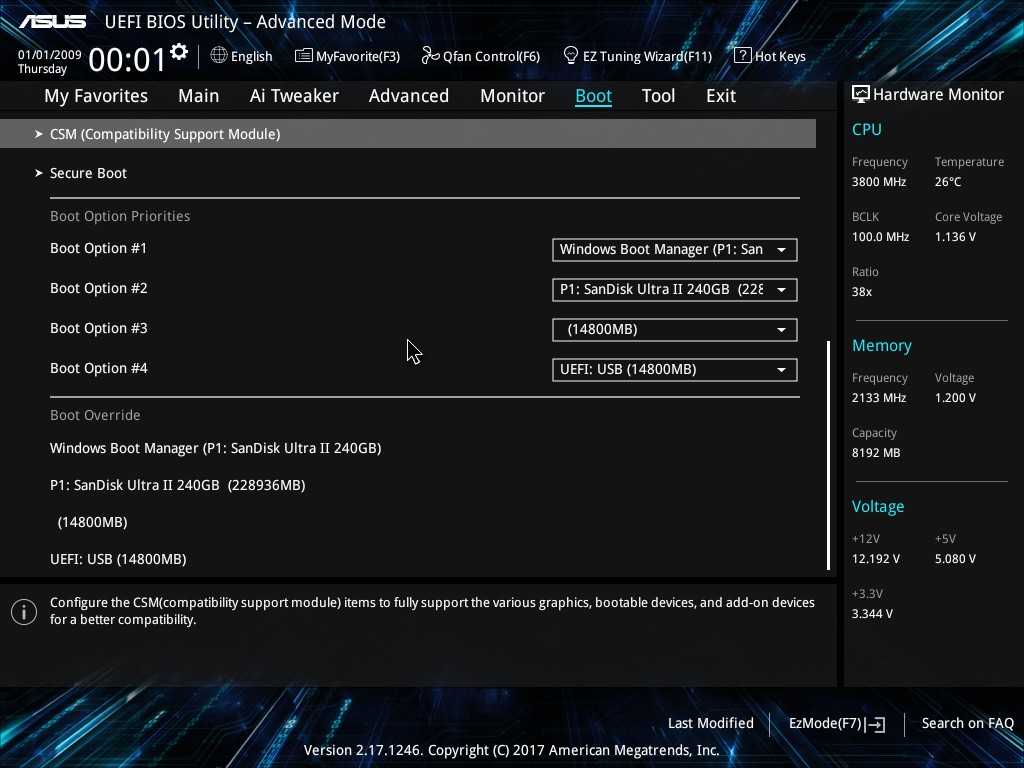This screenshot has width=1024, height=768.
Task: Switch to EzMode(F7)
Action: 837,724
